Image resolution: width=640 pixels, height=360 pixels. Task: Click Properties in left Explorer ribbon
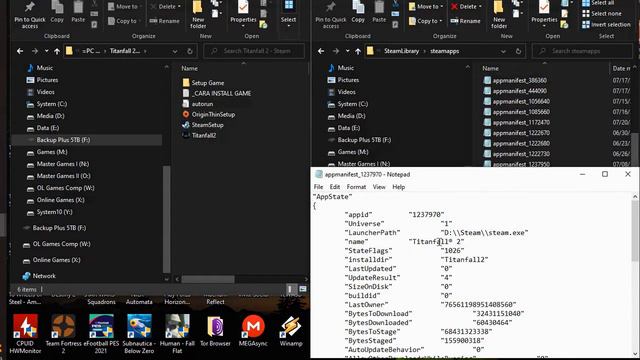[243, 15]
